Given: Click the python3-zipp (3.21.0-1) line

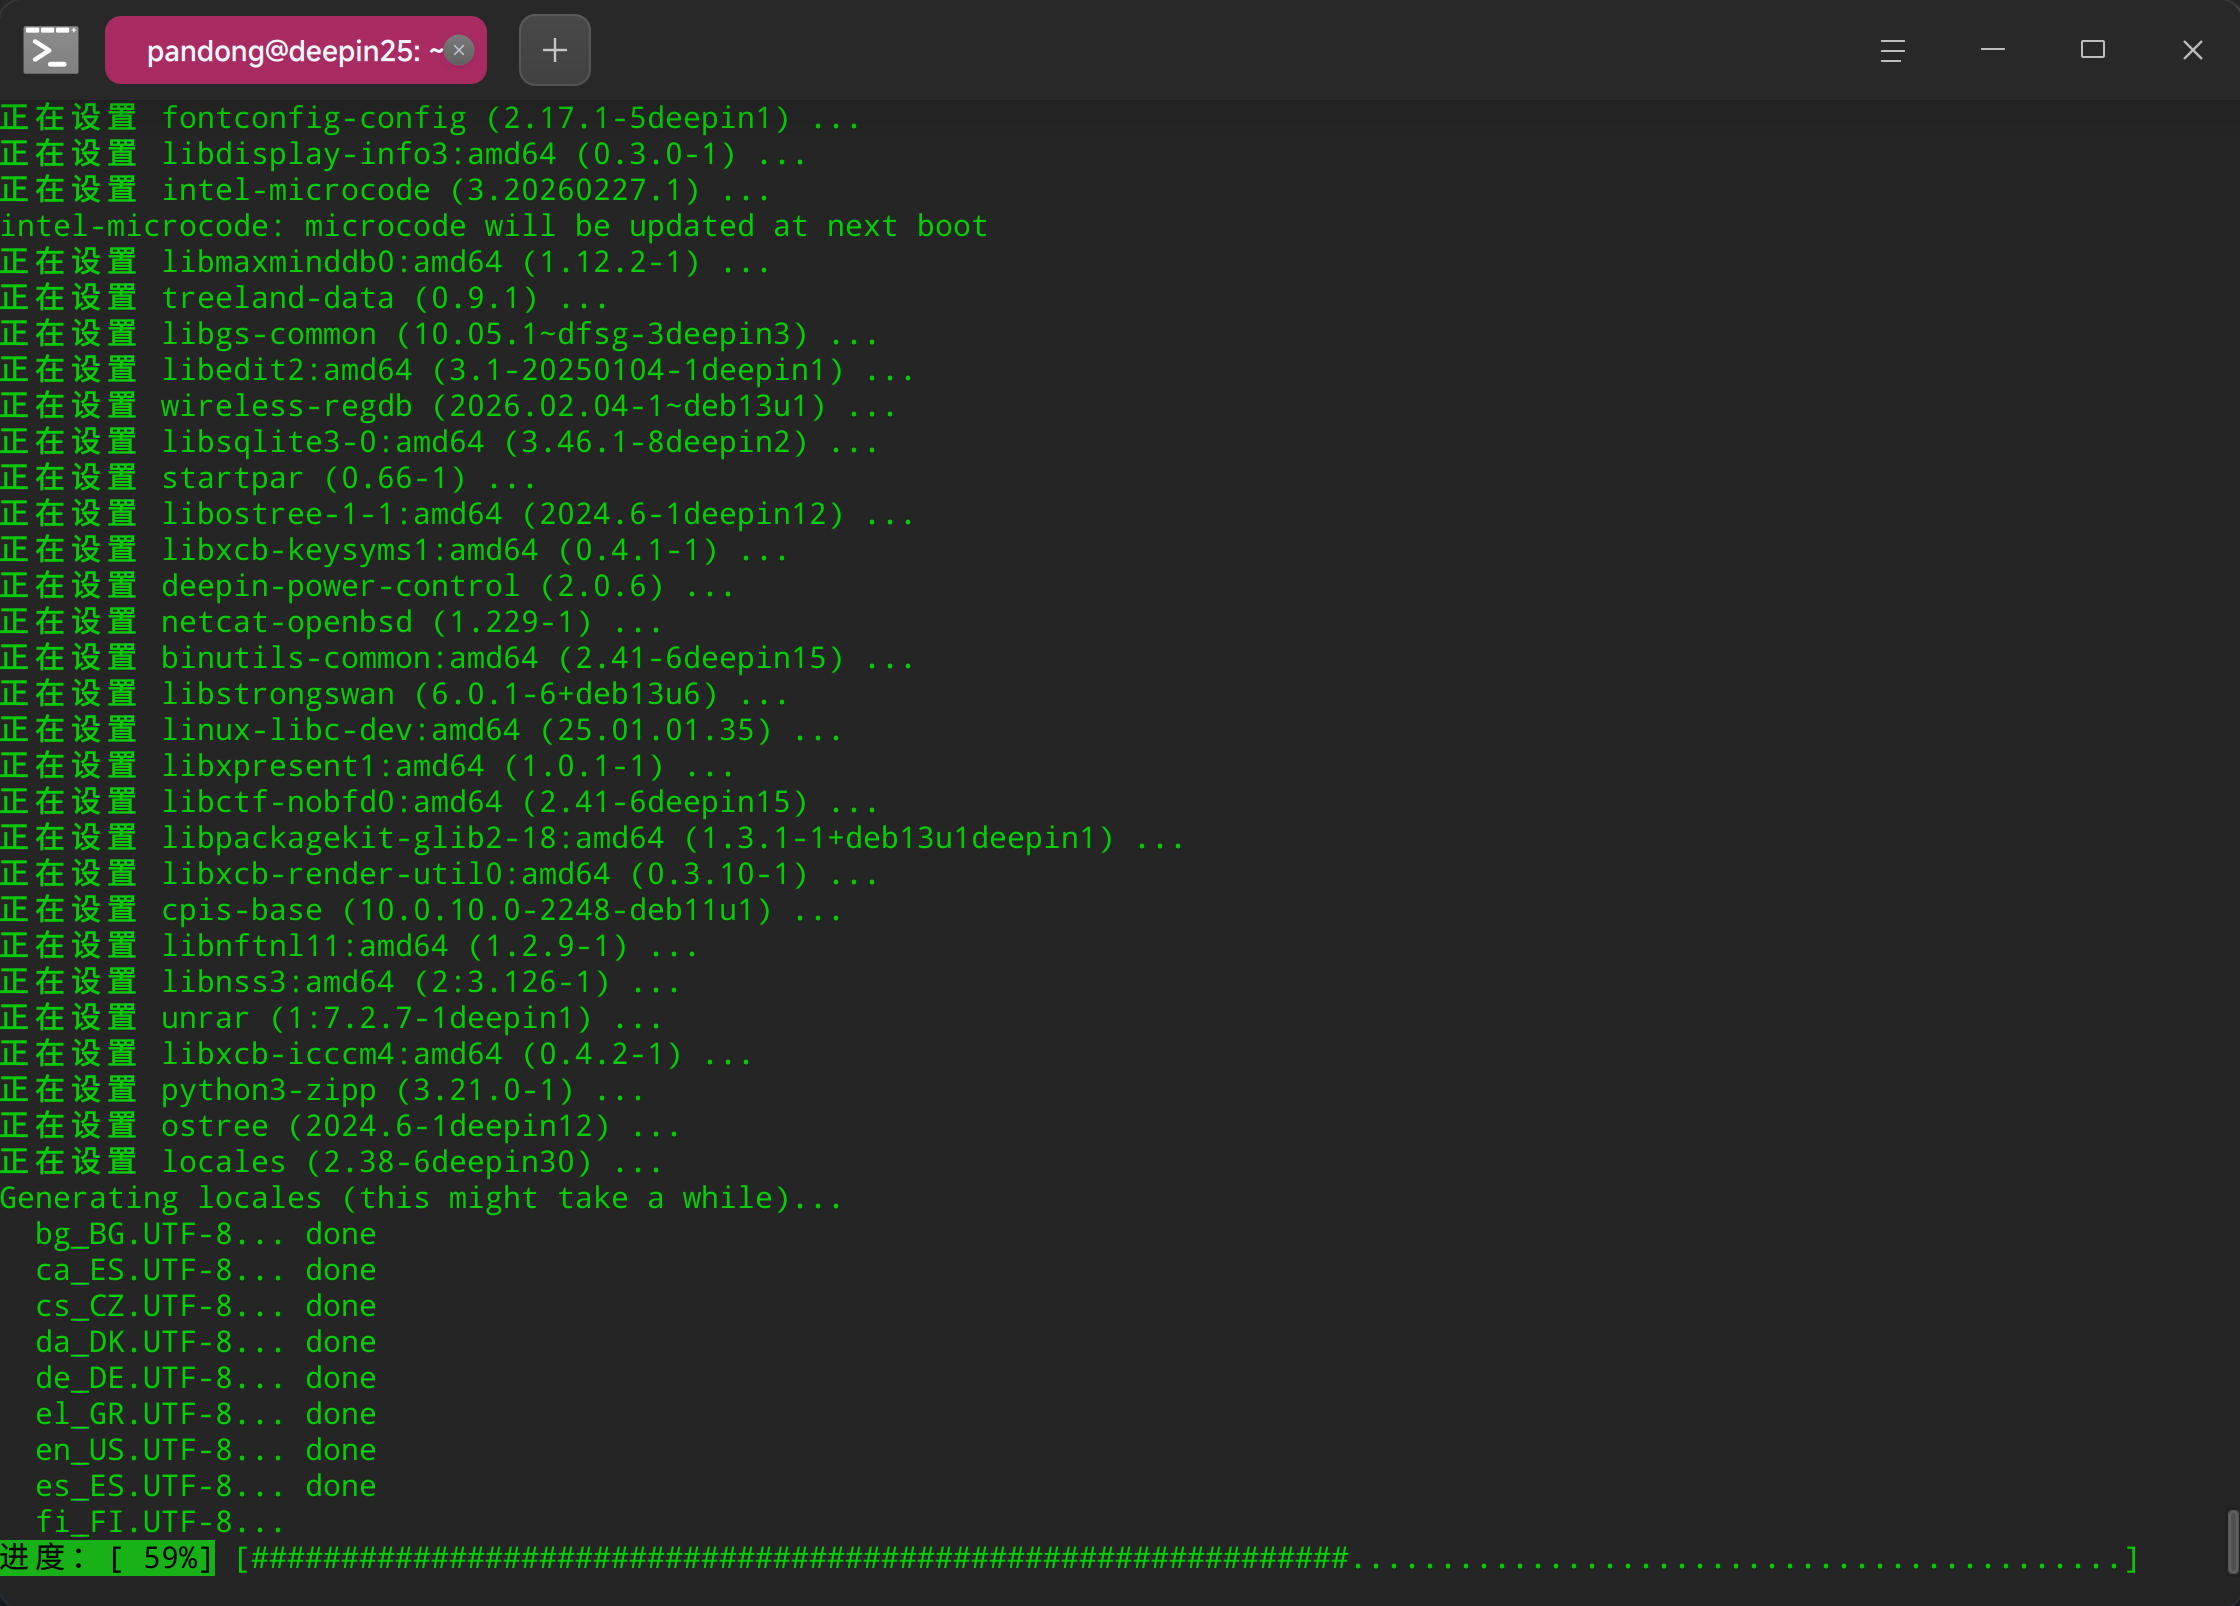Looking at the screenshot, I should pyautogui.click(x=322, y=1090).
